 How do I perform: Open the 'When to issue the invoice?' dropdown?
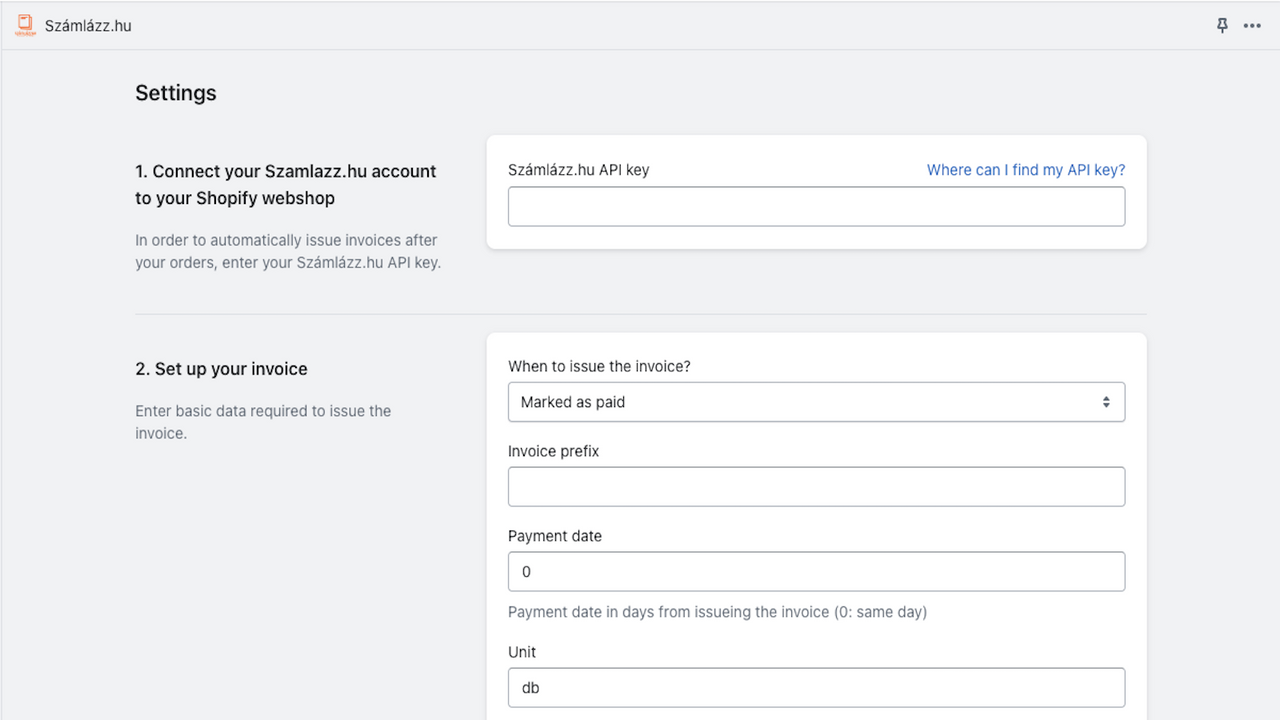pos(816,401)
